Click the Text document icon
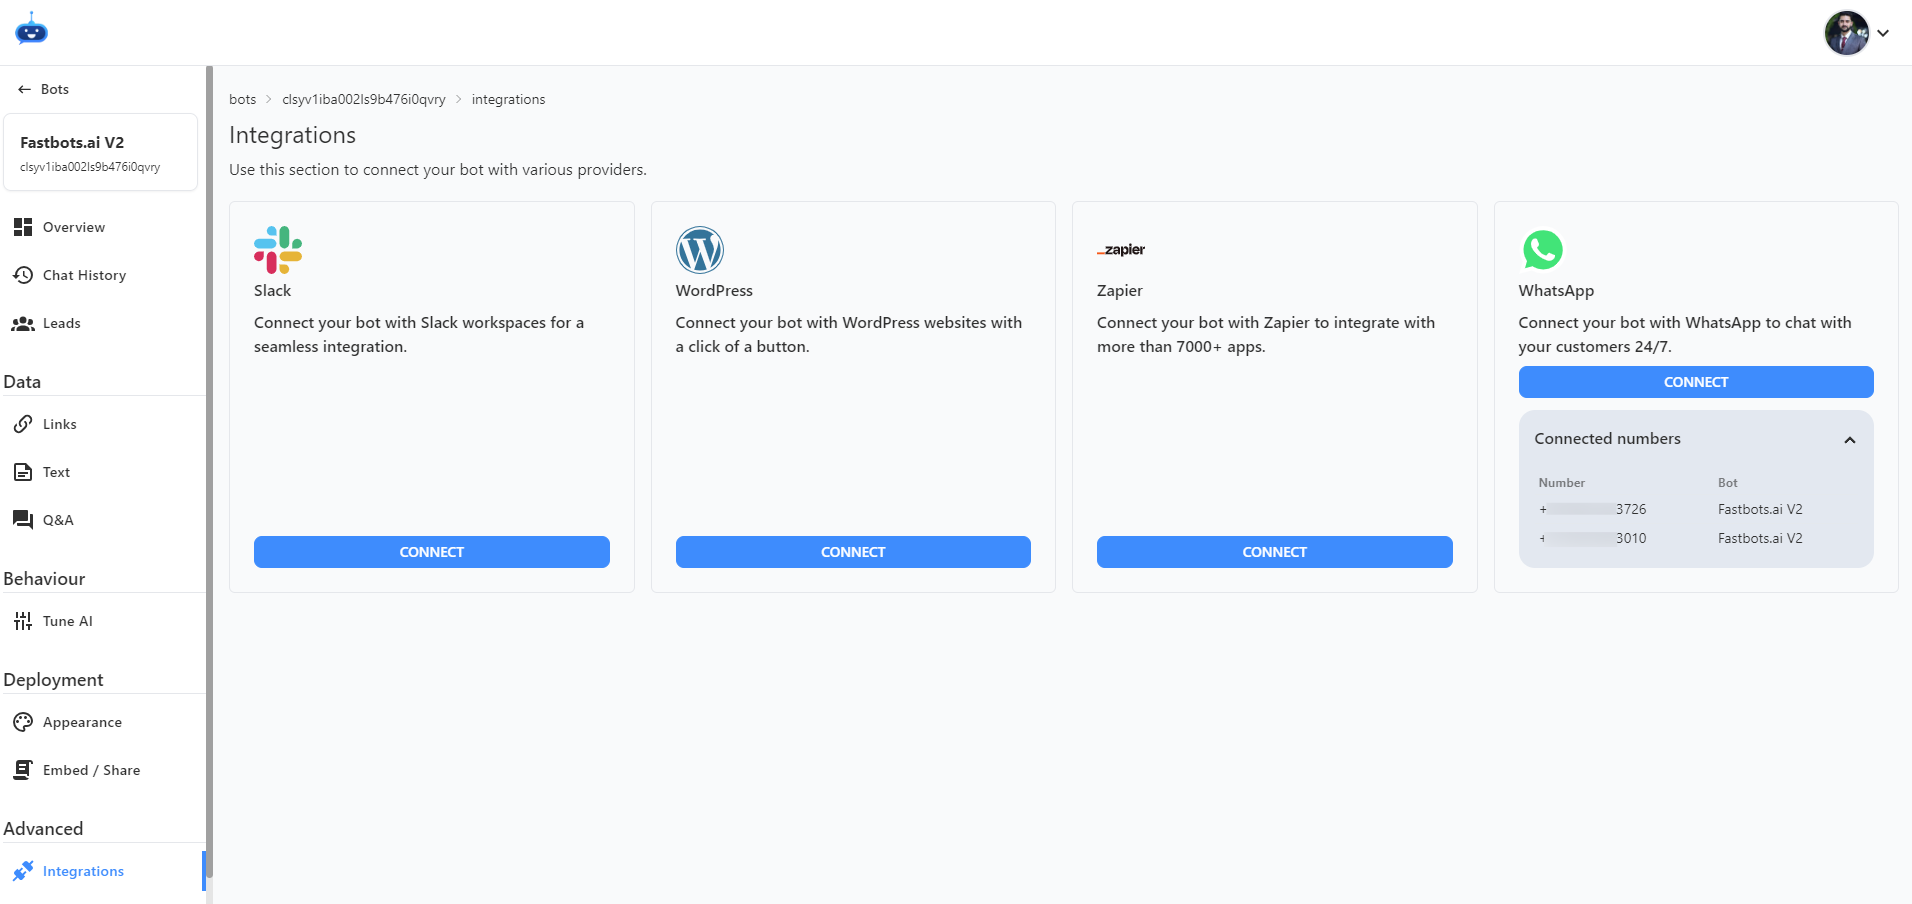 [x=23, y=472]
